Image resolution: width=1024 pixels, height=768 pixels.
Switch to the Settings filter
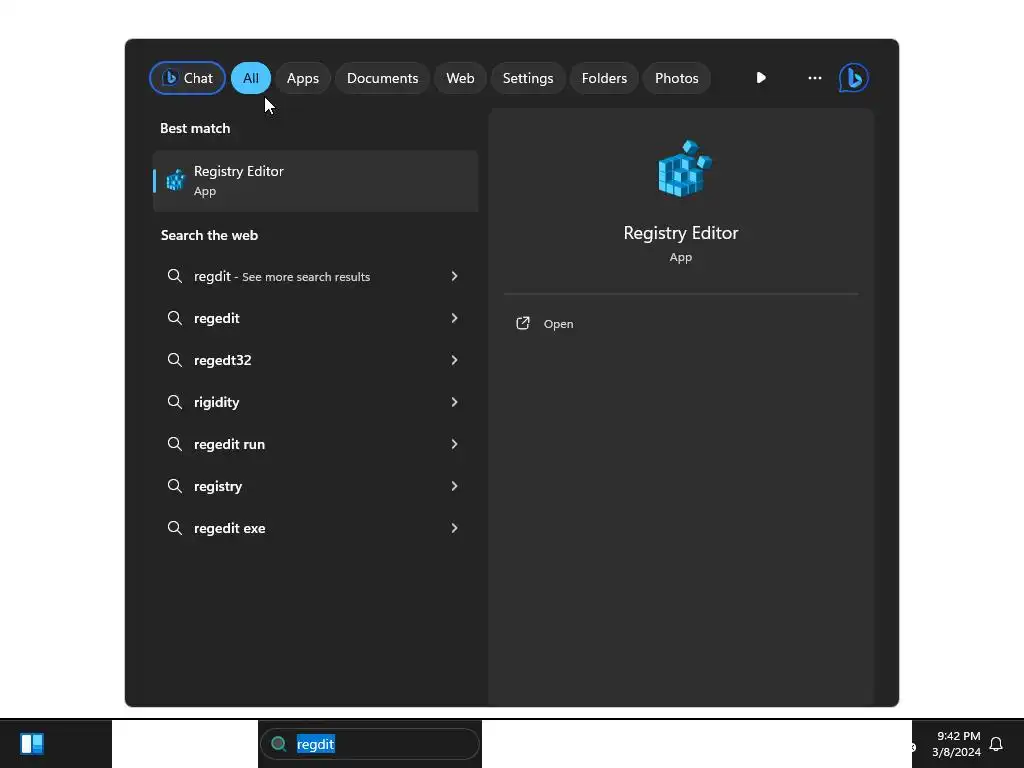(x=528, y=78)
